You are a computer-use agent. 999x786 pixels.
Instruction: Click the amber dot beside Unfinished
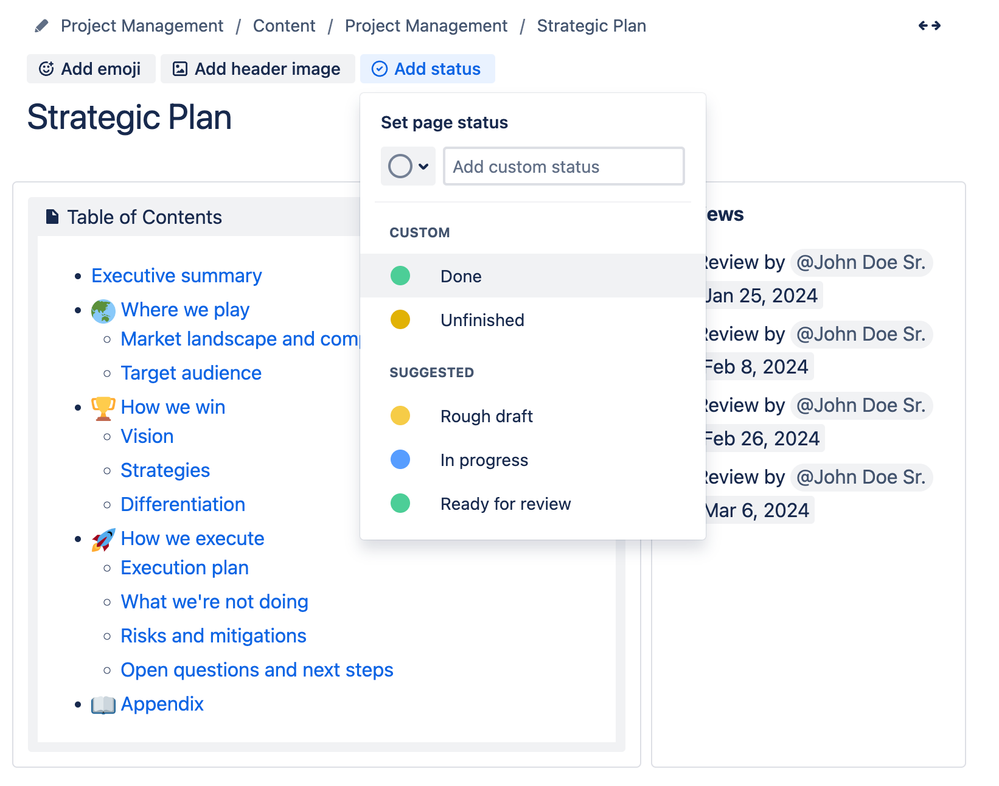(x=400, y=320)
